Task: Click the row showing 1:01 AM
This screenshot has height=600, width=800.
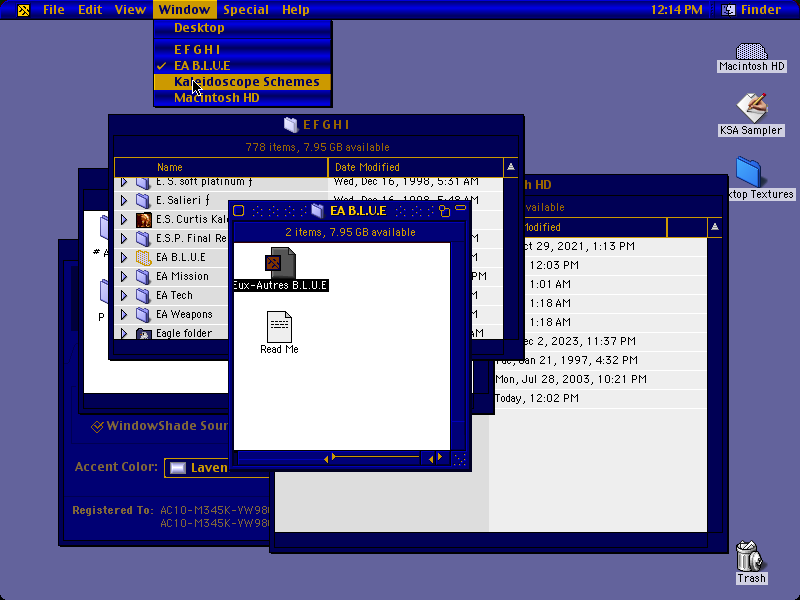Action: point(615,284)
